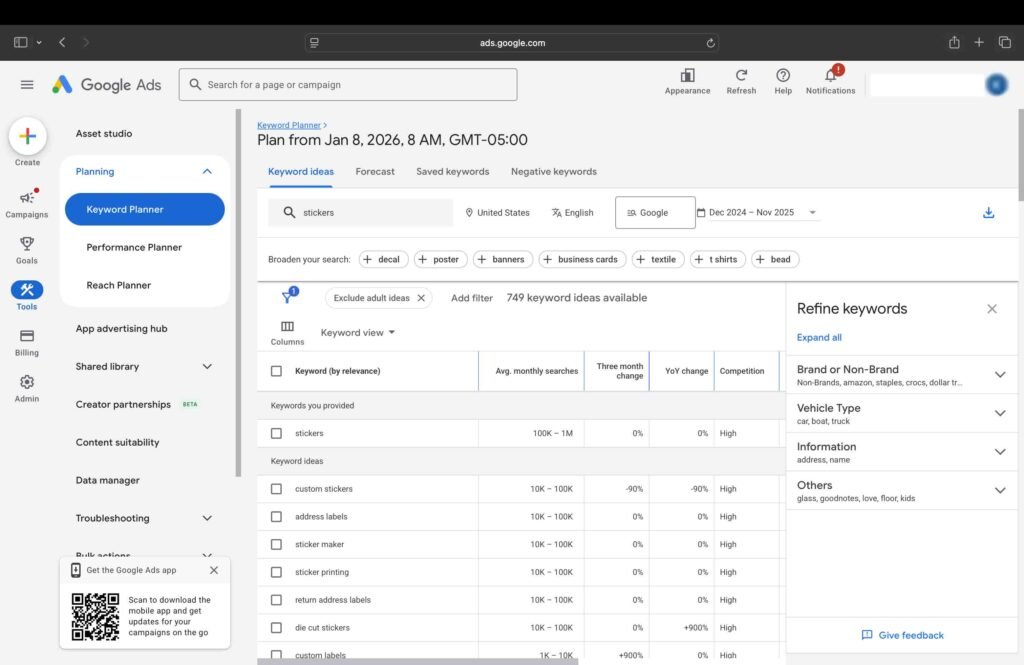Switch to the Forecast tab
1024x665 pixels.
(375, 171)
